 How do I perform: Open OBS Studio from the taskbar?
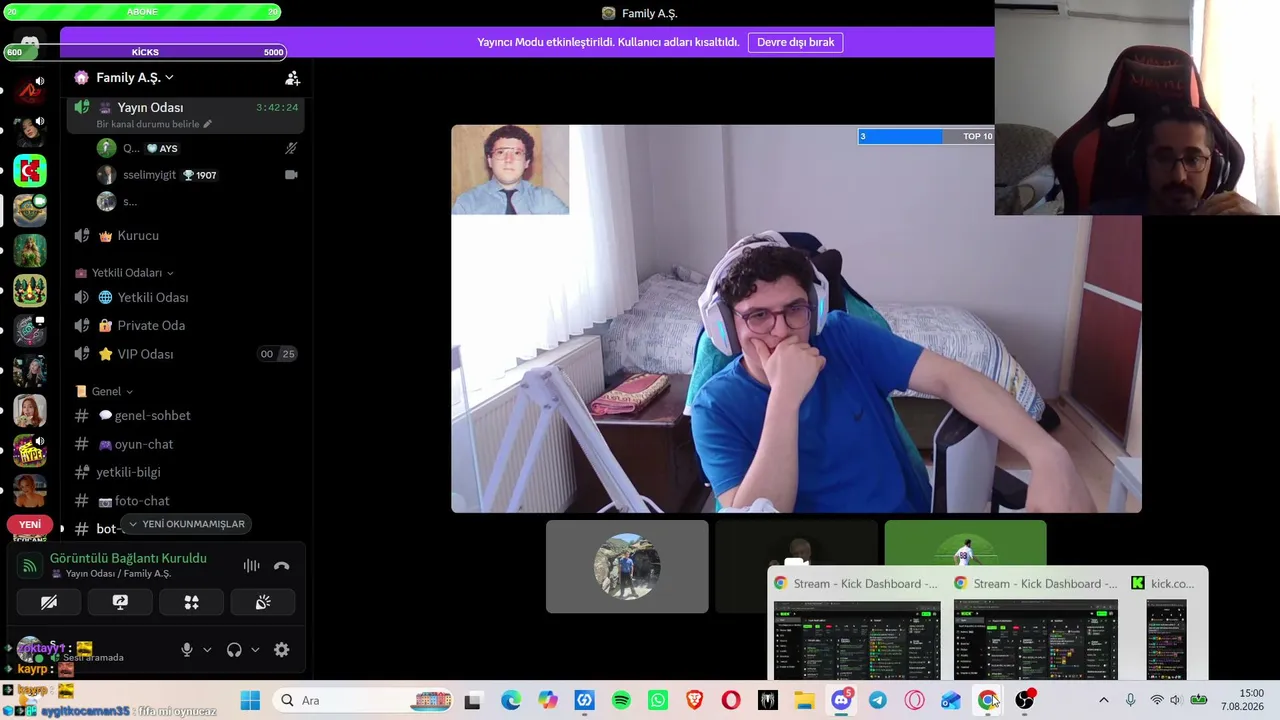[1024, 700]
